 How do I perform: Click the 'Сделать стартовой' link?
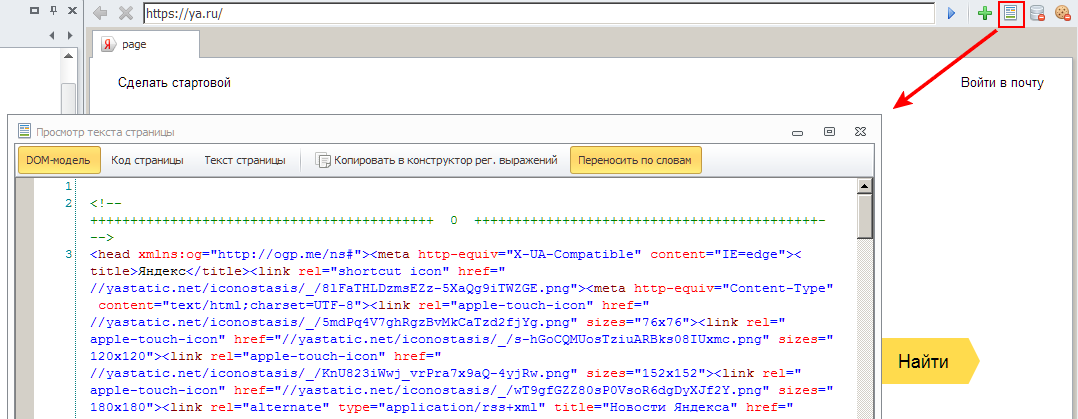click(174, 83)
